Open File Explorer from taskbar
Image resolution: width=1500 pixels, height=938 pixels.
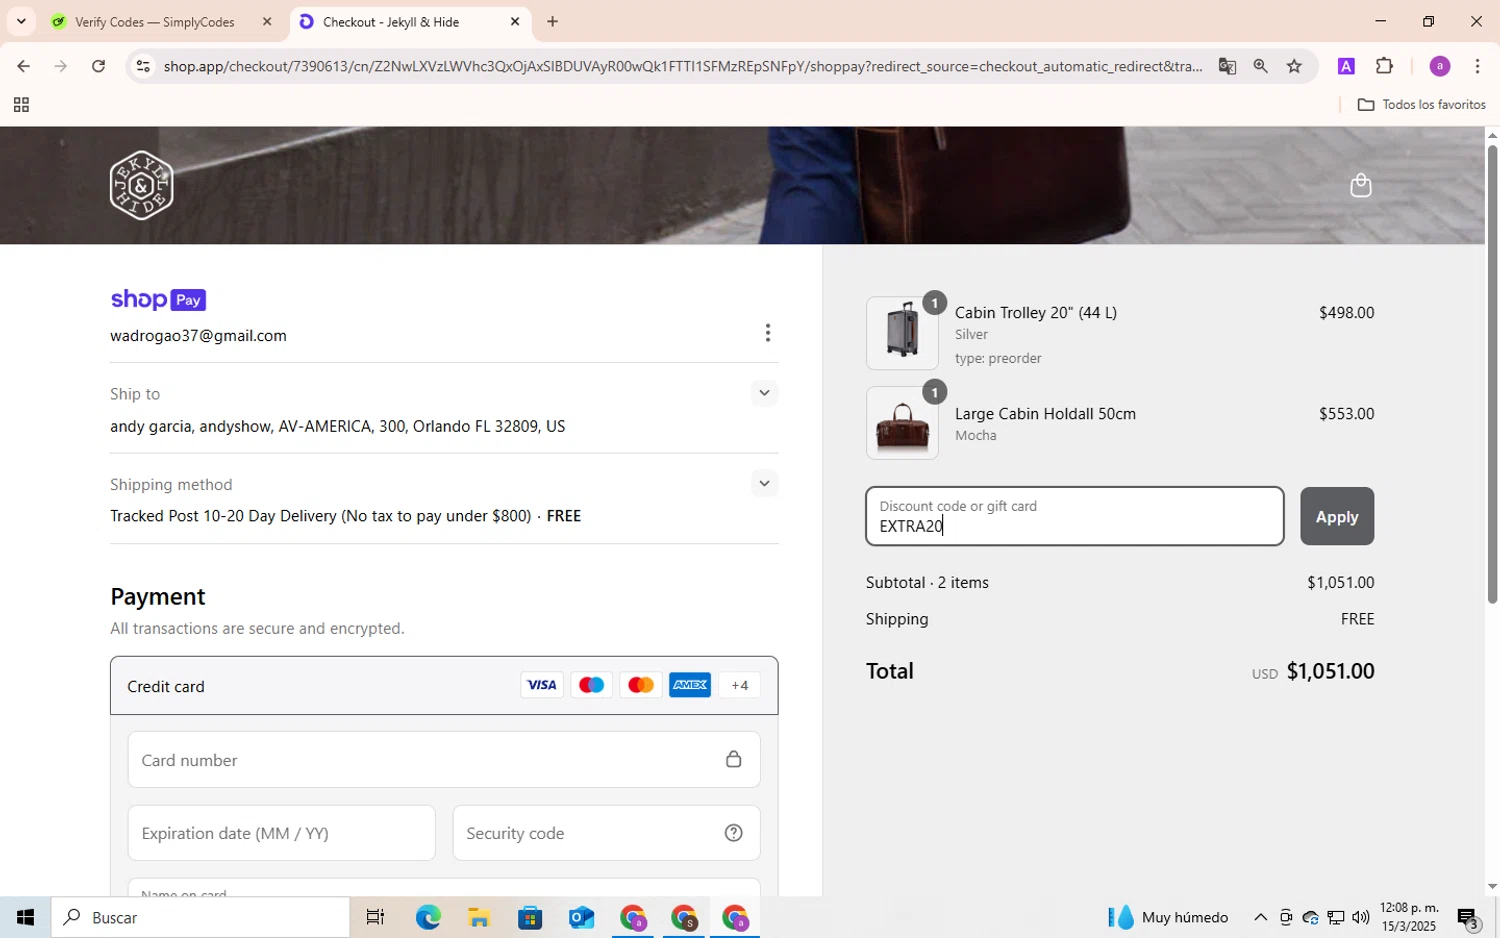[x=478, y=917]
